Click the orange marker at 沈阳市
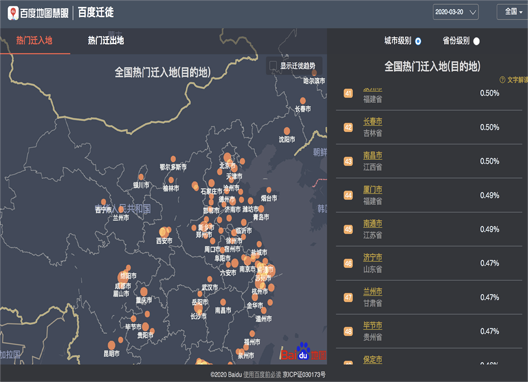528x382 pixels. 287,131
